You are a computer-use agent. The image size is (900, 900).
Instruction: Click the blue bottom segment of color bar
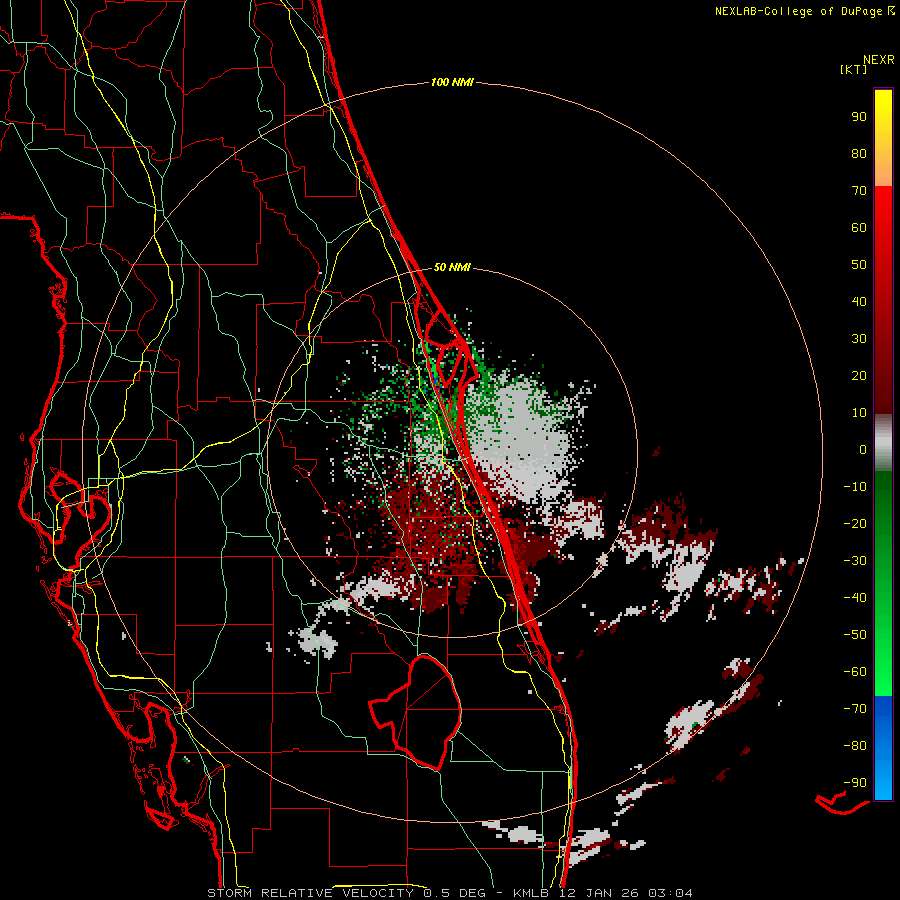(883, 748)
